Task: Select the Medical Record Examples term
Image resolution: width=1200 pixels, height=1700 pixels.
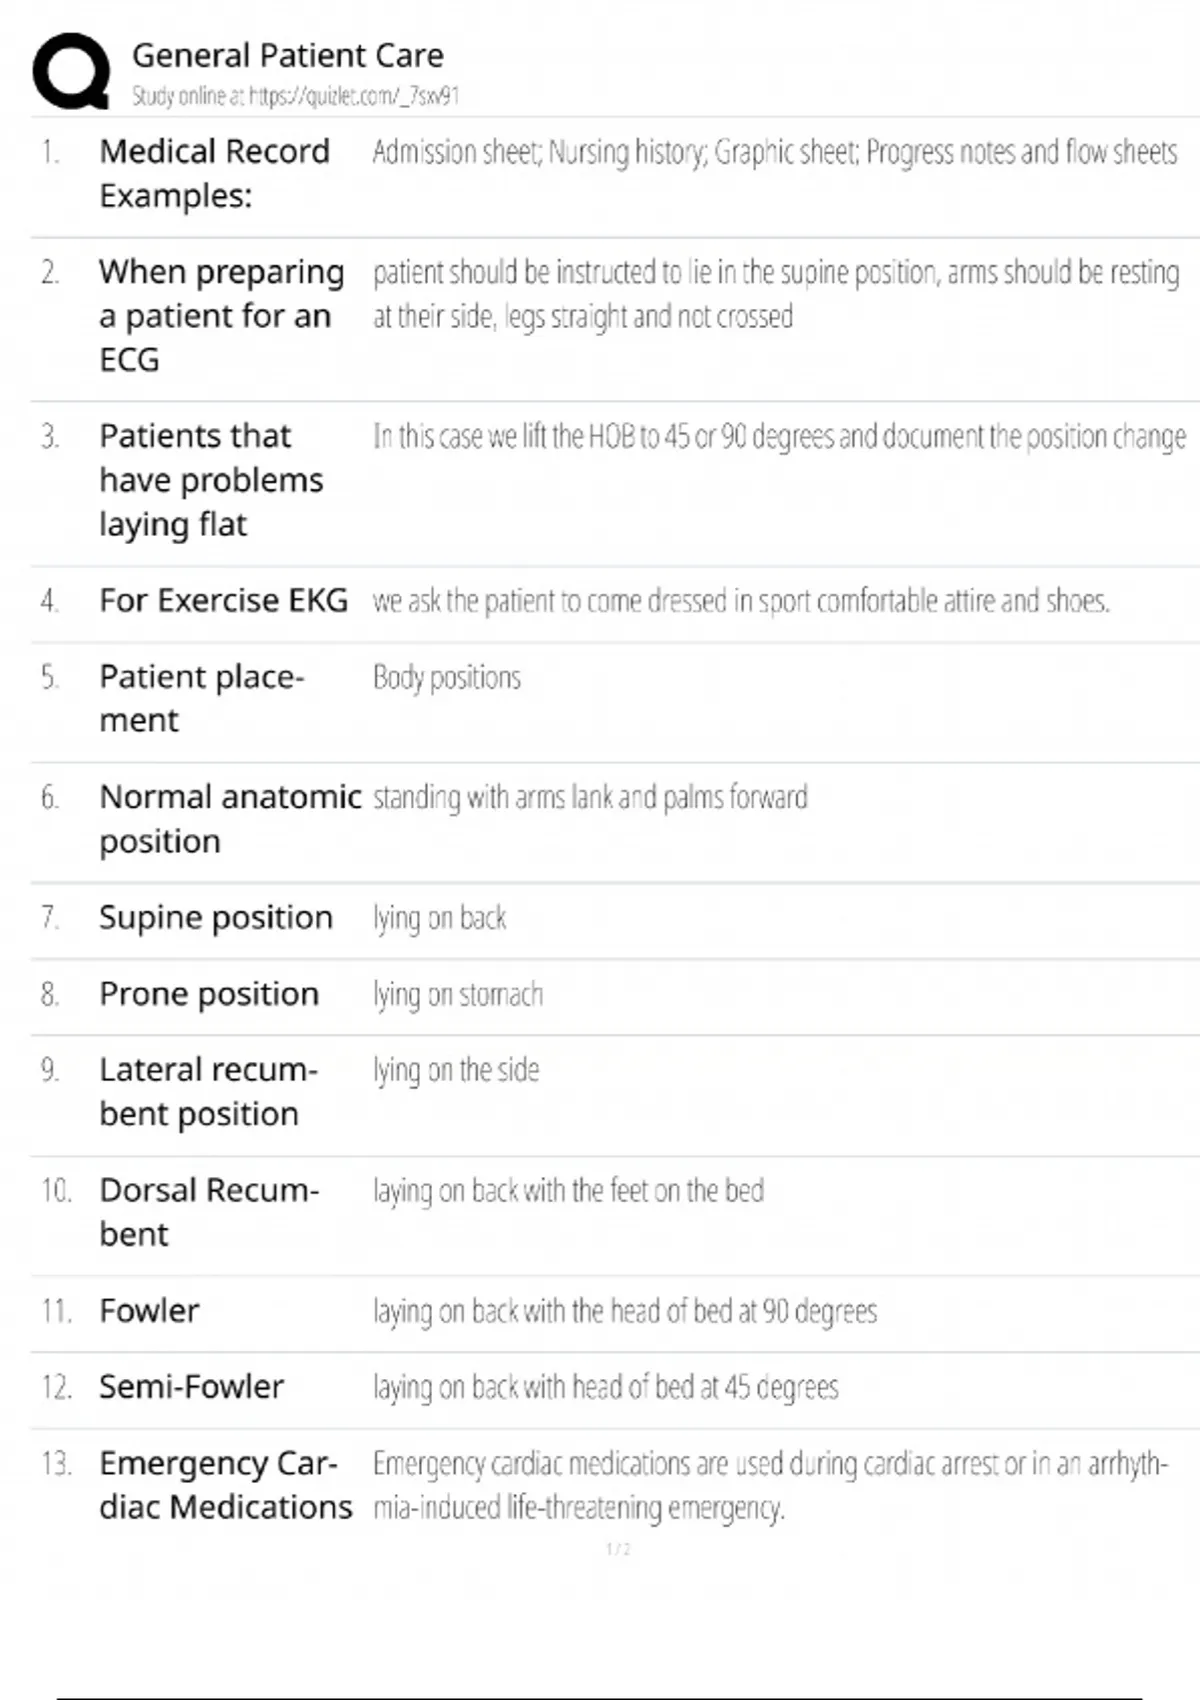Action: (214, 173)
